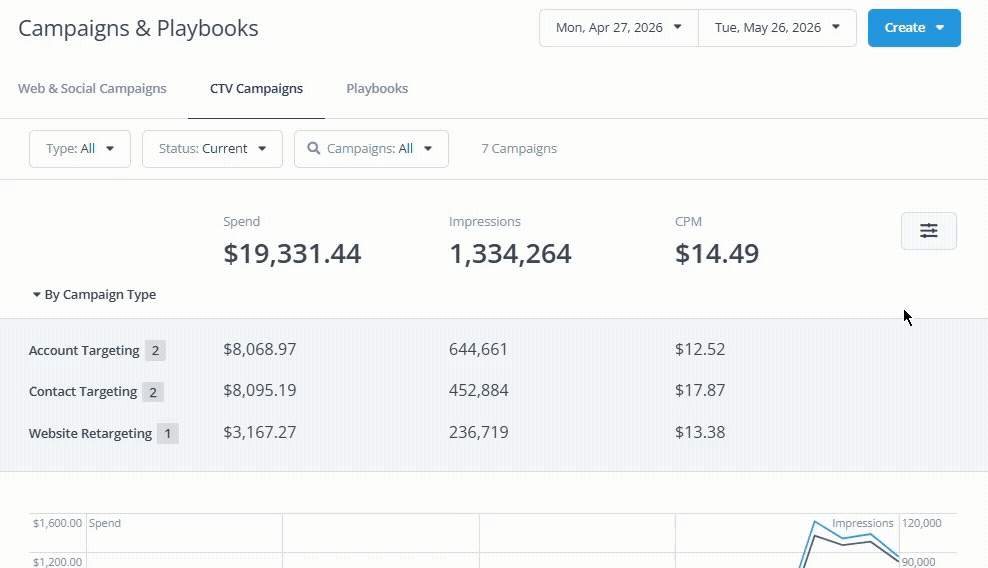Select the CTV Campaigns tab
This screenshot has height=568, width=988.
tap(256, 88)
